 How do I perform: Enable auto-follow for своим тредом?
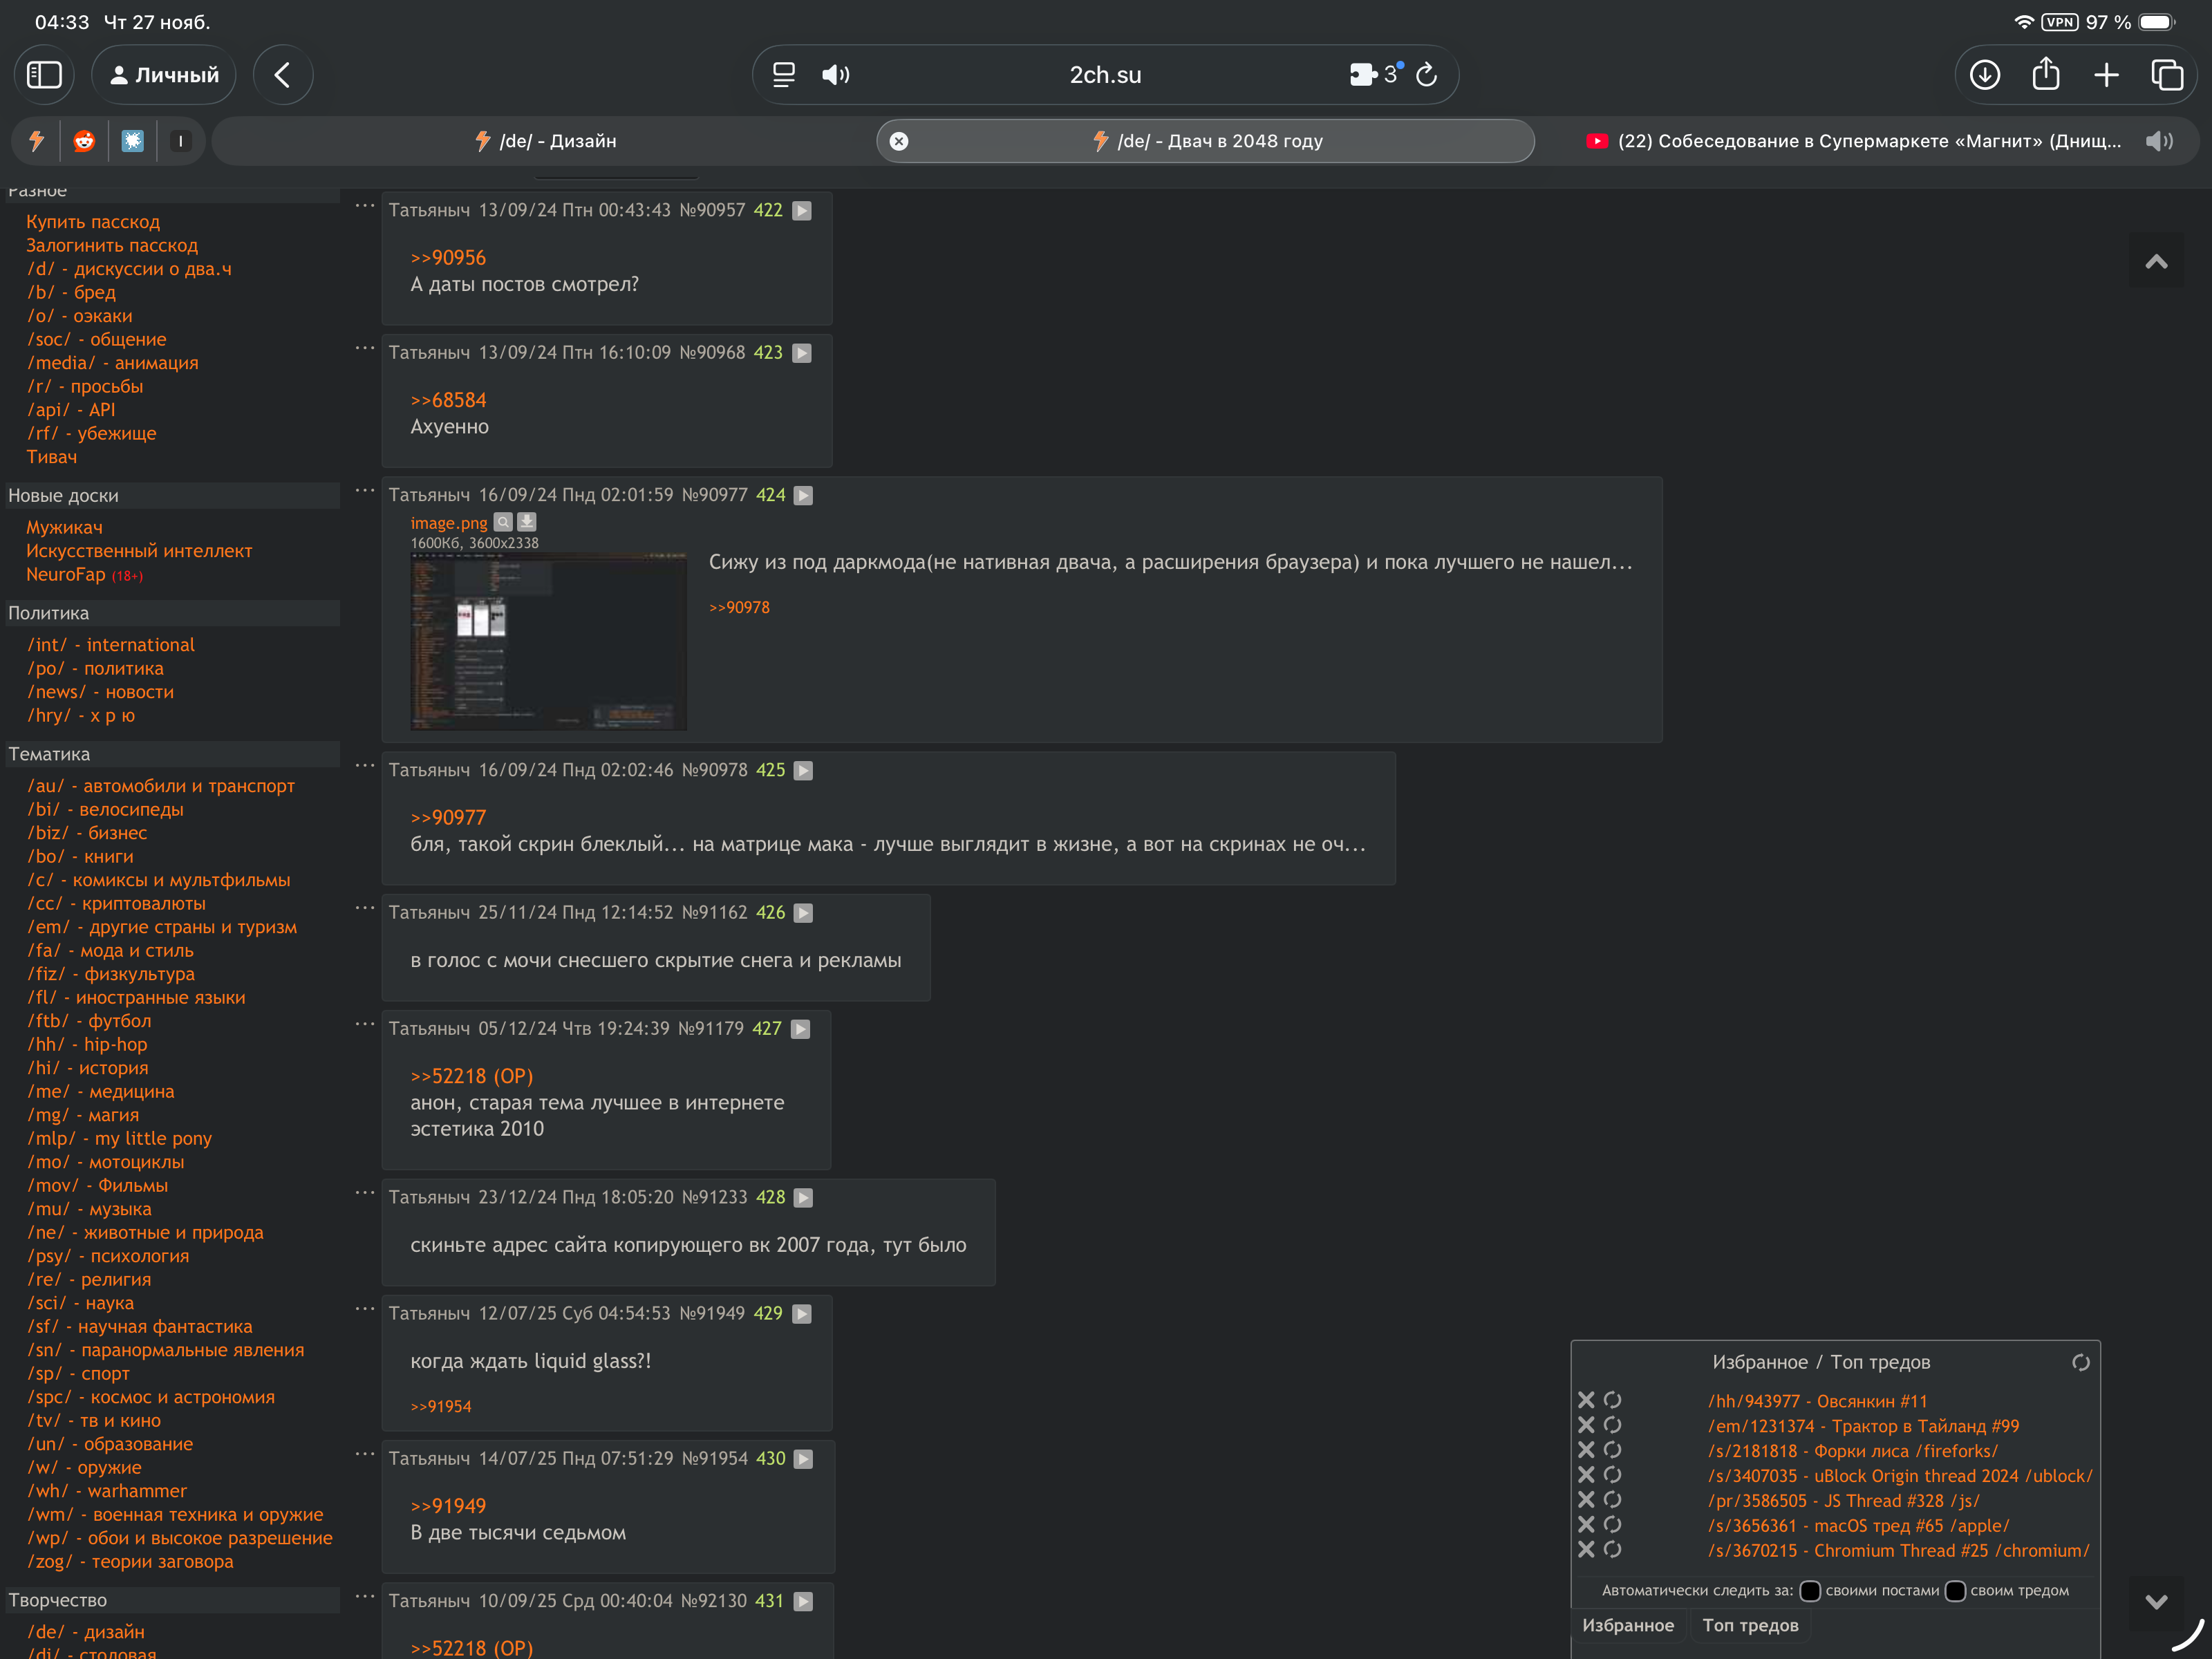tap(1955, 1591)
